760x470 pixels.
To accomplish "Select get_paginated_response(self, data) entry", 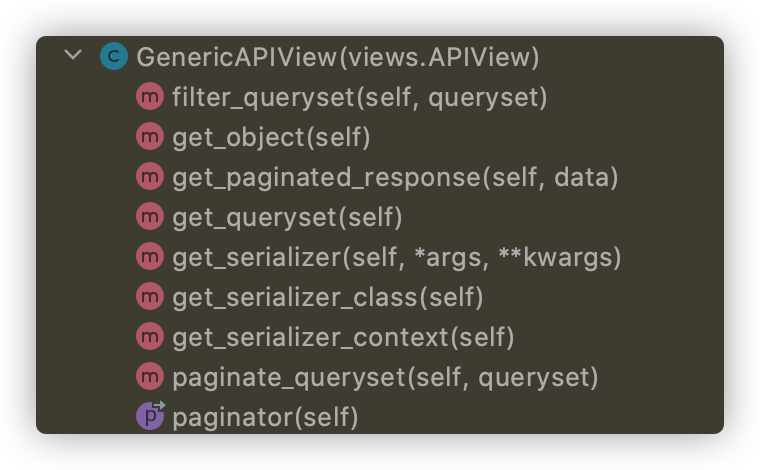I will tap(396, 177).
